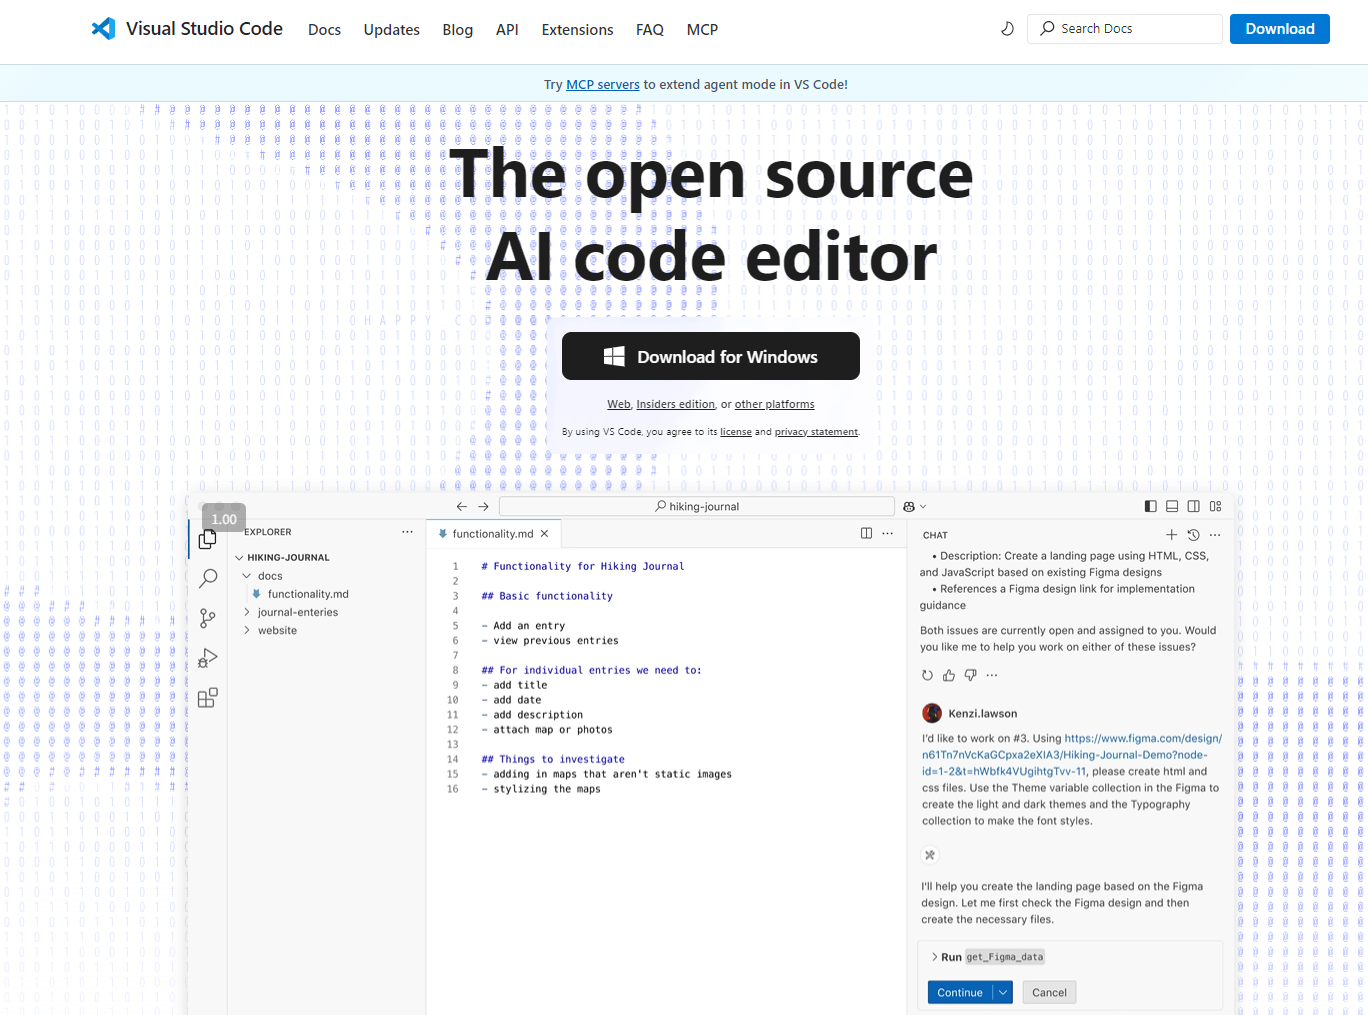The width and height of the screenshot is (1368, 1015).
Task: Open the Docs menu item
Action: point(324,30)
